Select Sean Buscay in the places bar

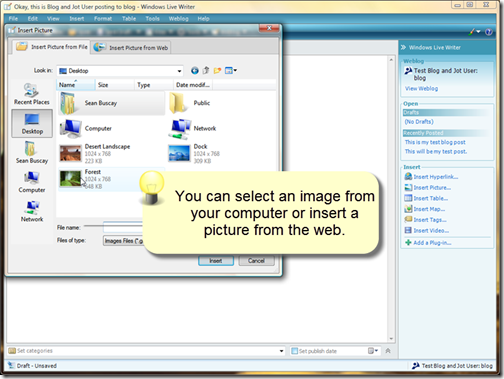pos(32,152)
